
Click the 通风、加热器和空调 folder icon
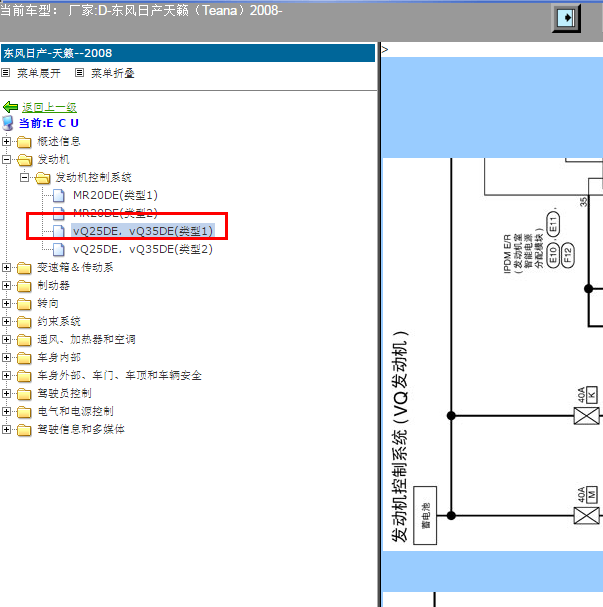tap(24, 340)
